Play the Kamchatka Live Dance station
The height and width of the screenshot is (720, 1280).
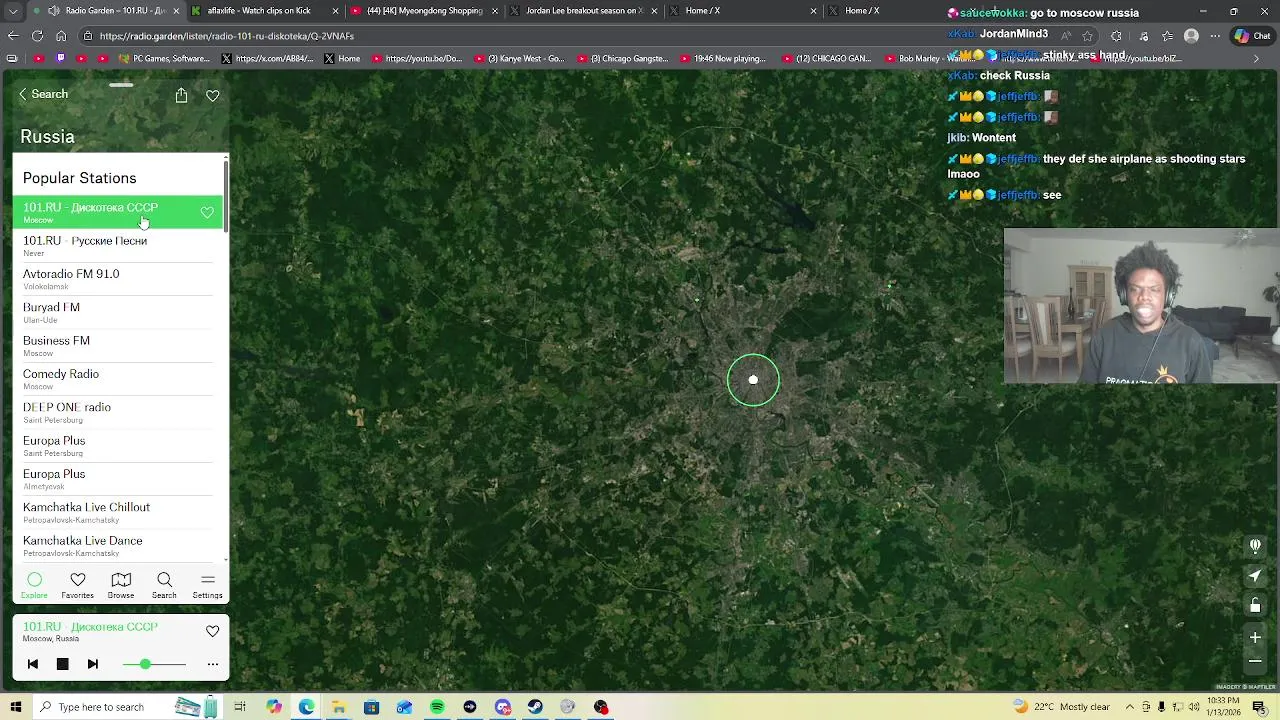tap(118, 546)
